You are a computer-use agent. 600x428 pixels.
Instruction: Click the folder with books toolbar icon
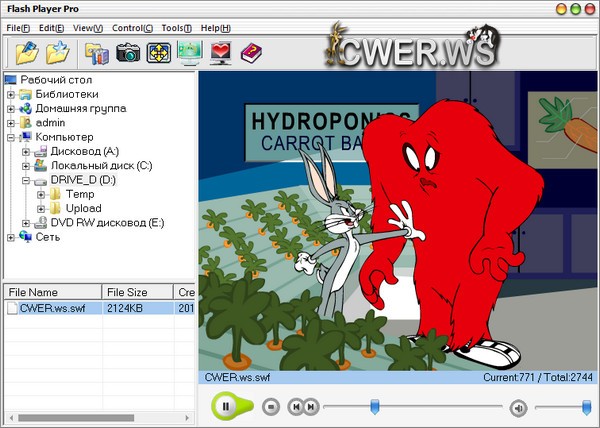coord(97,53)
